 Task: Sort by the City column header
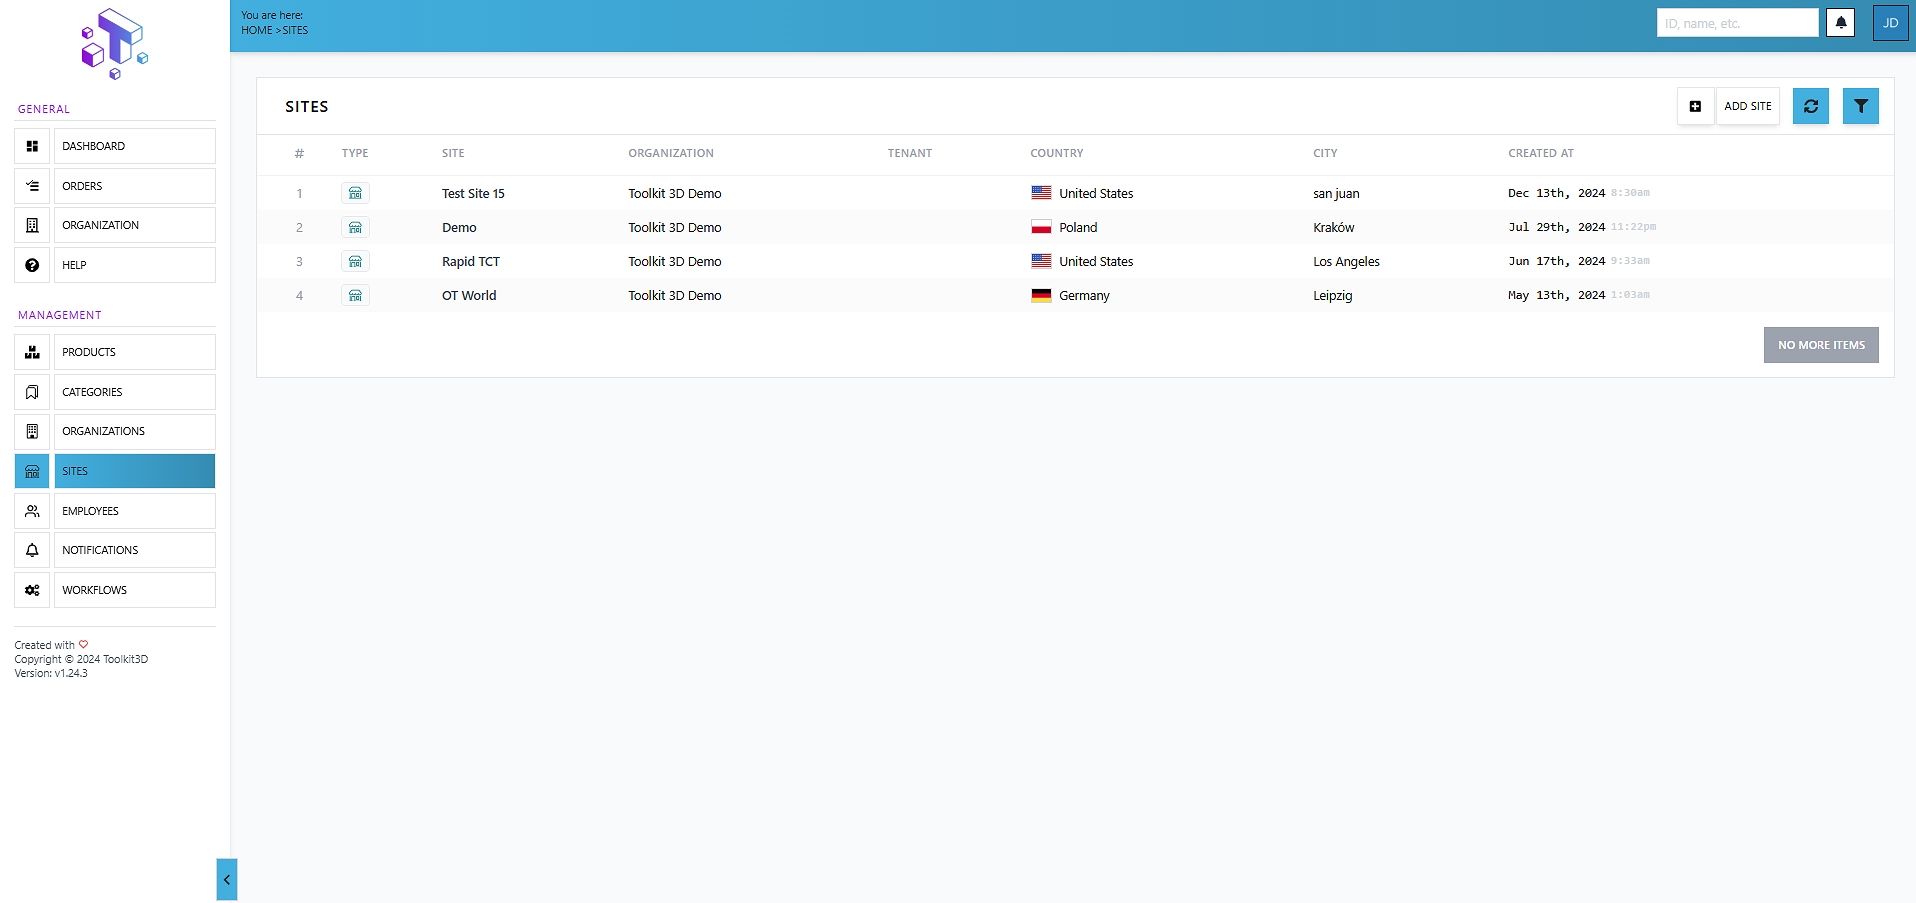click(1325, 153)
